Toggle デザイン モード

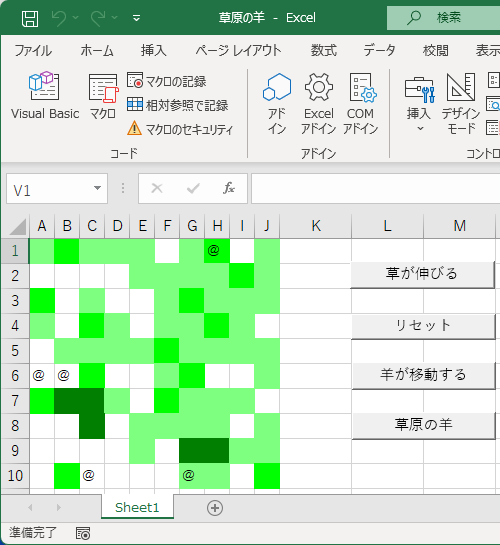pos(461,104)
